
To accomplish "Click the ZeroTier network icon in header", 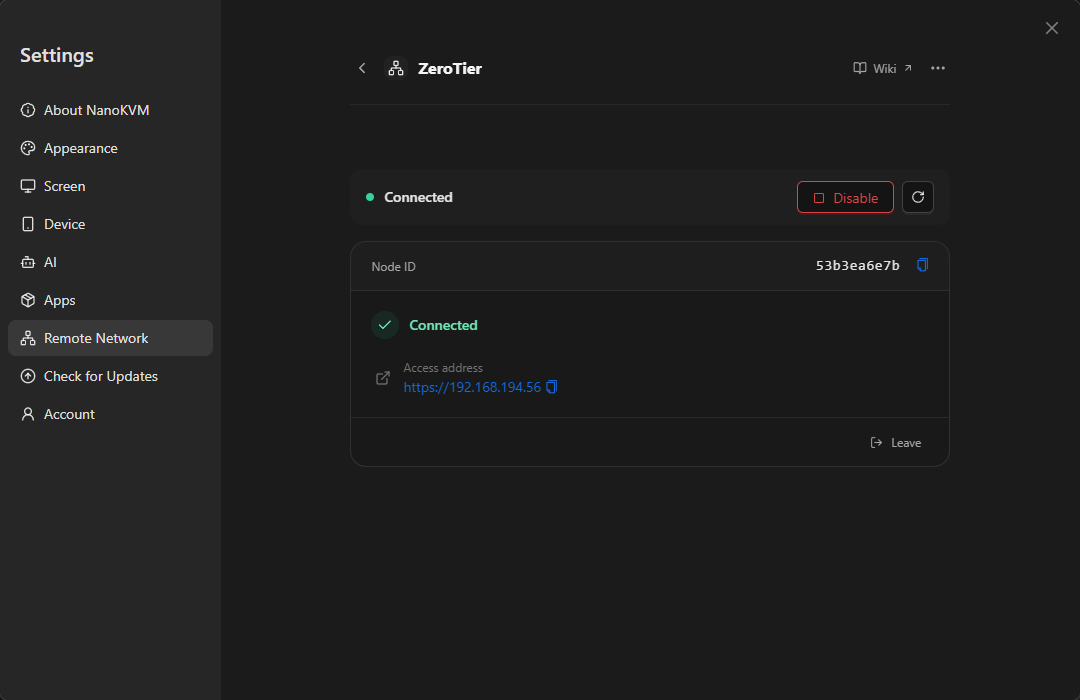I will [x=396, y=68].
